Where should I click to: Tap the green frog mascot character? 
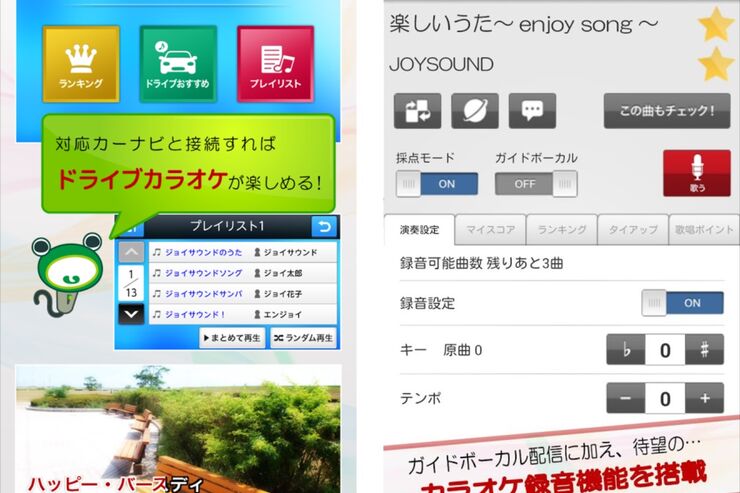[x=66, y=274]
